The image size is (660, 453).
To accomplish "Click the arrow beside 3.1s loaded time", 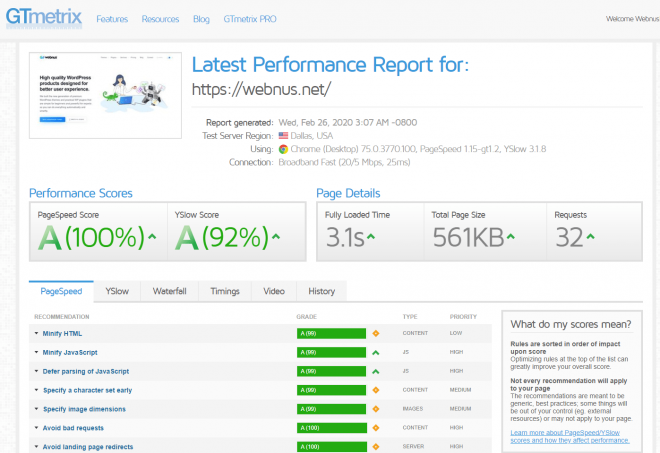I will click(370, 237).
